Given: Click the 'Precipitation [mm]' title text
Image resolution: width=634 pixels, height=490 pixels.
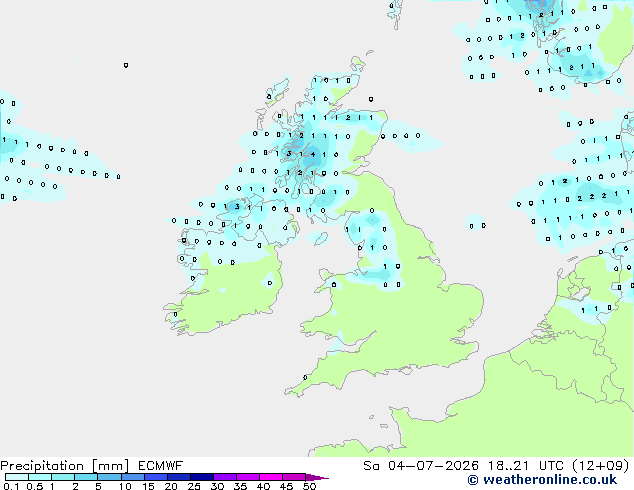Looking at the screenshot, I should (x=64, y=466).
